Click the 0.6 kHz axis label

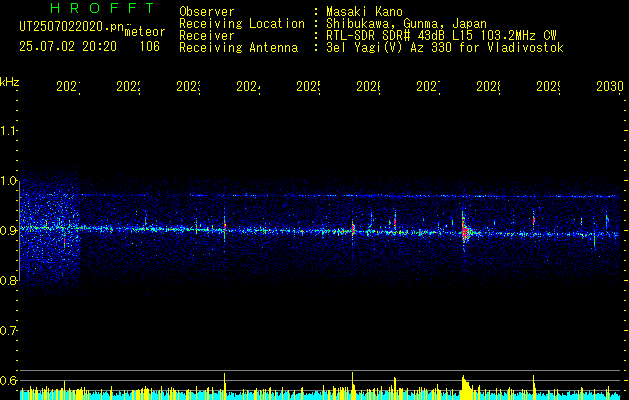click(8, 380)
